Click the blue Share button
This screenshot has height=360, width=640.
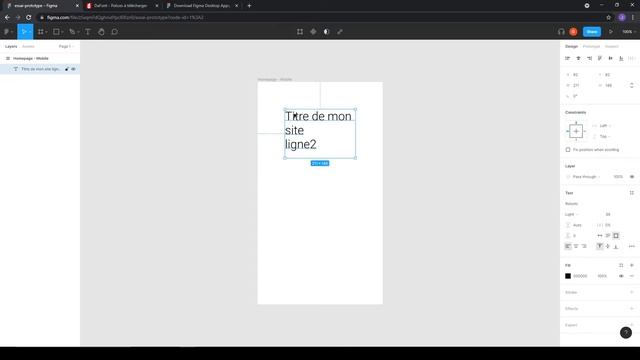click(592, 31)
